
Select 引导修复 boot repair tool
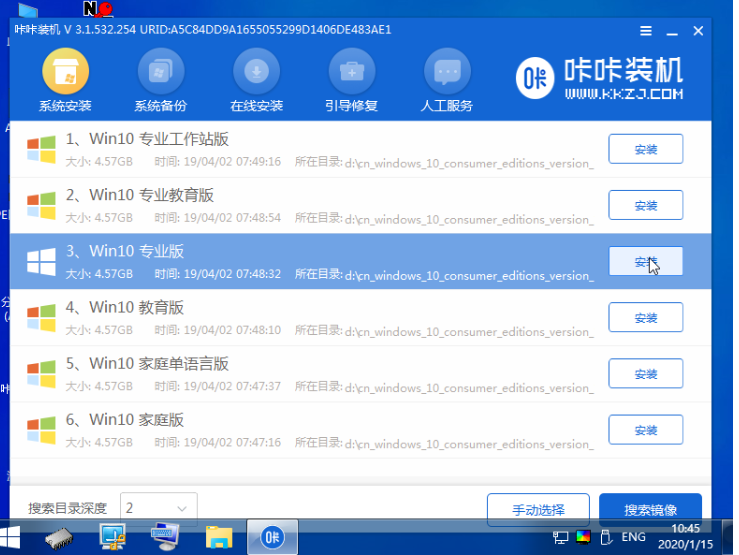point(351,81)
